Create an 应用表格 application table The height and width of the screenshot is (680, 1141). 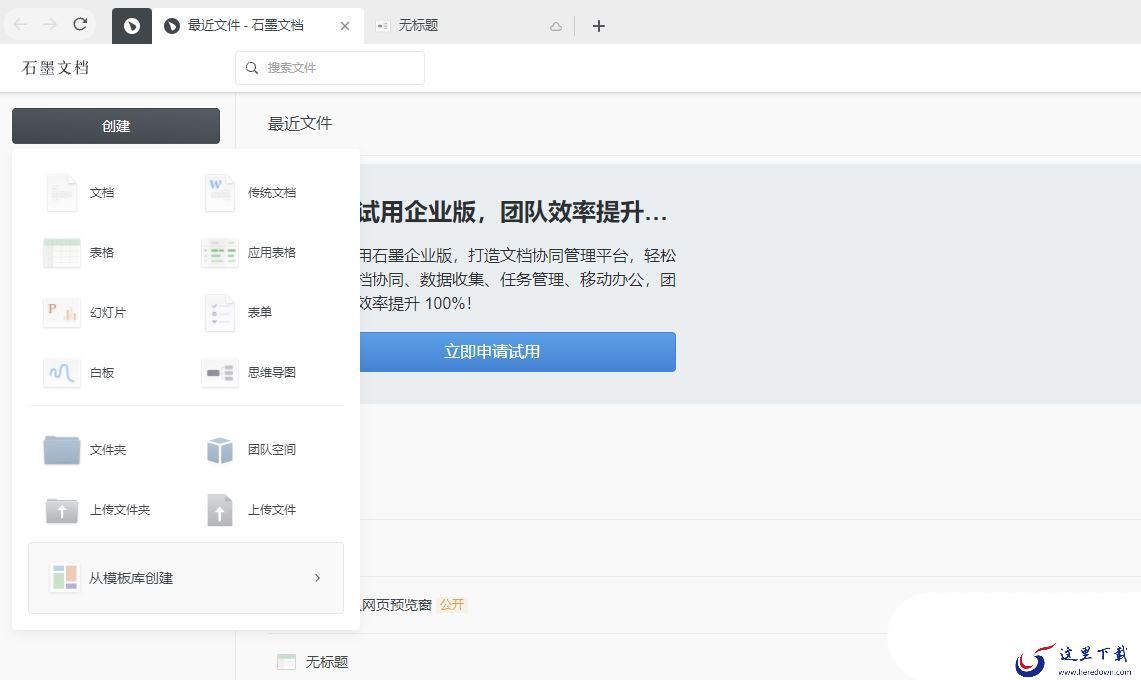coord(250,253)
